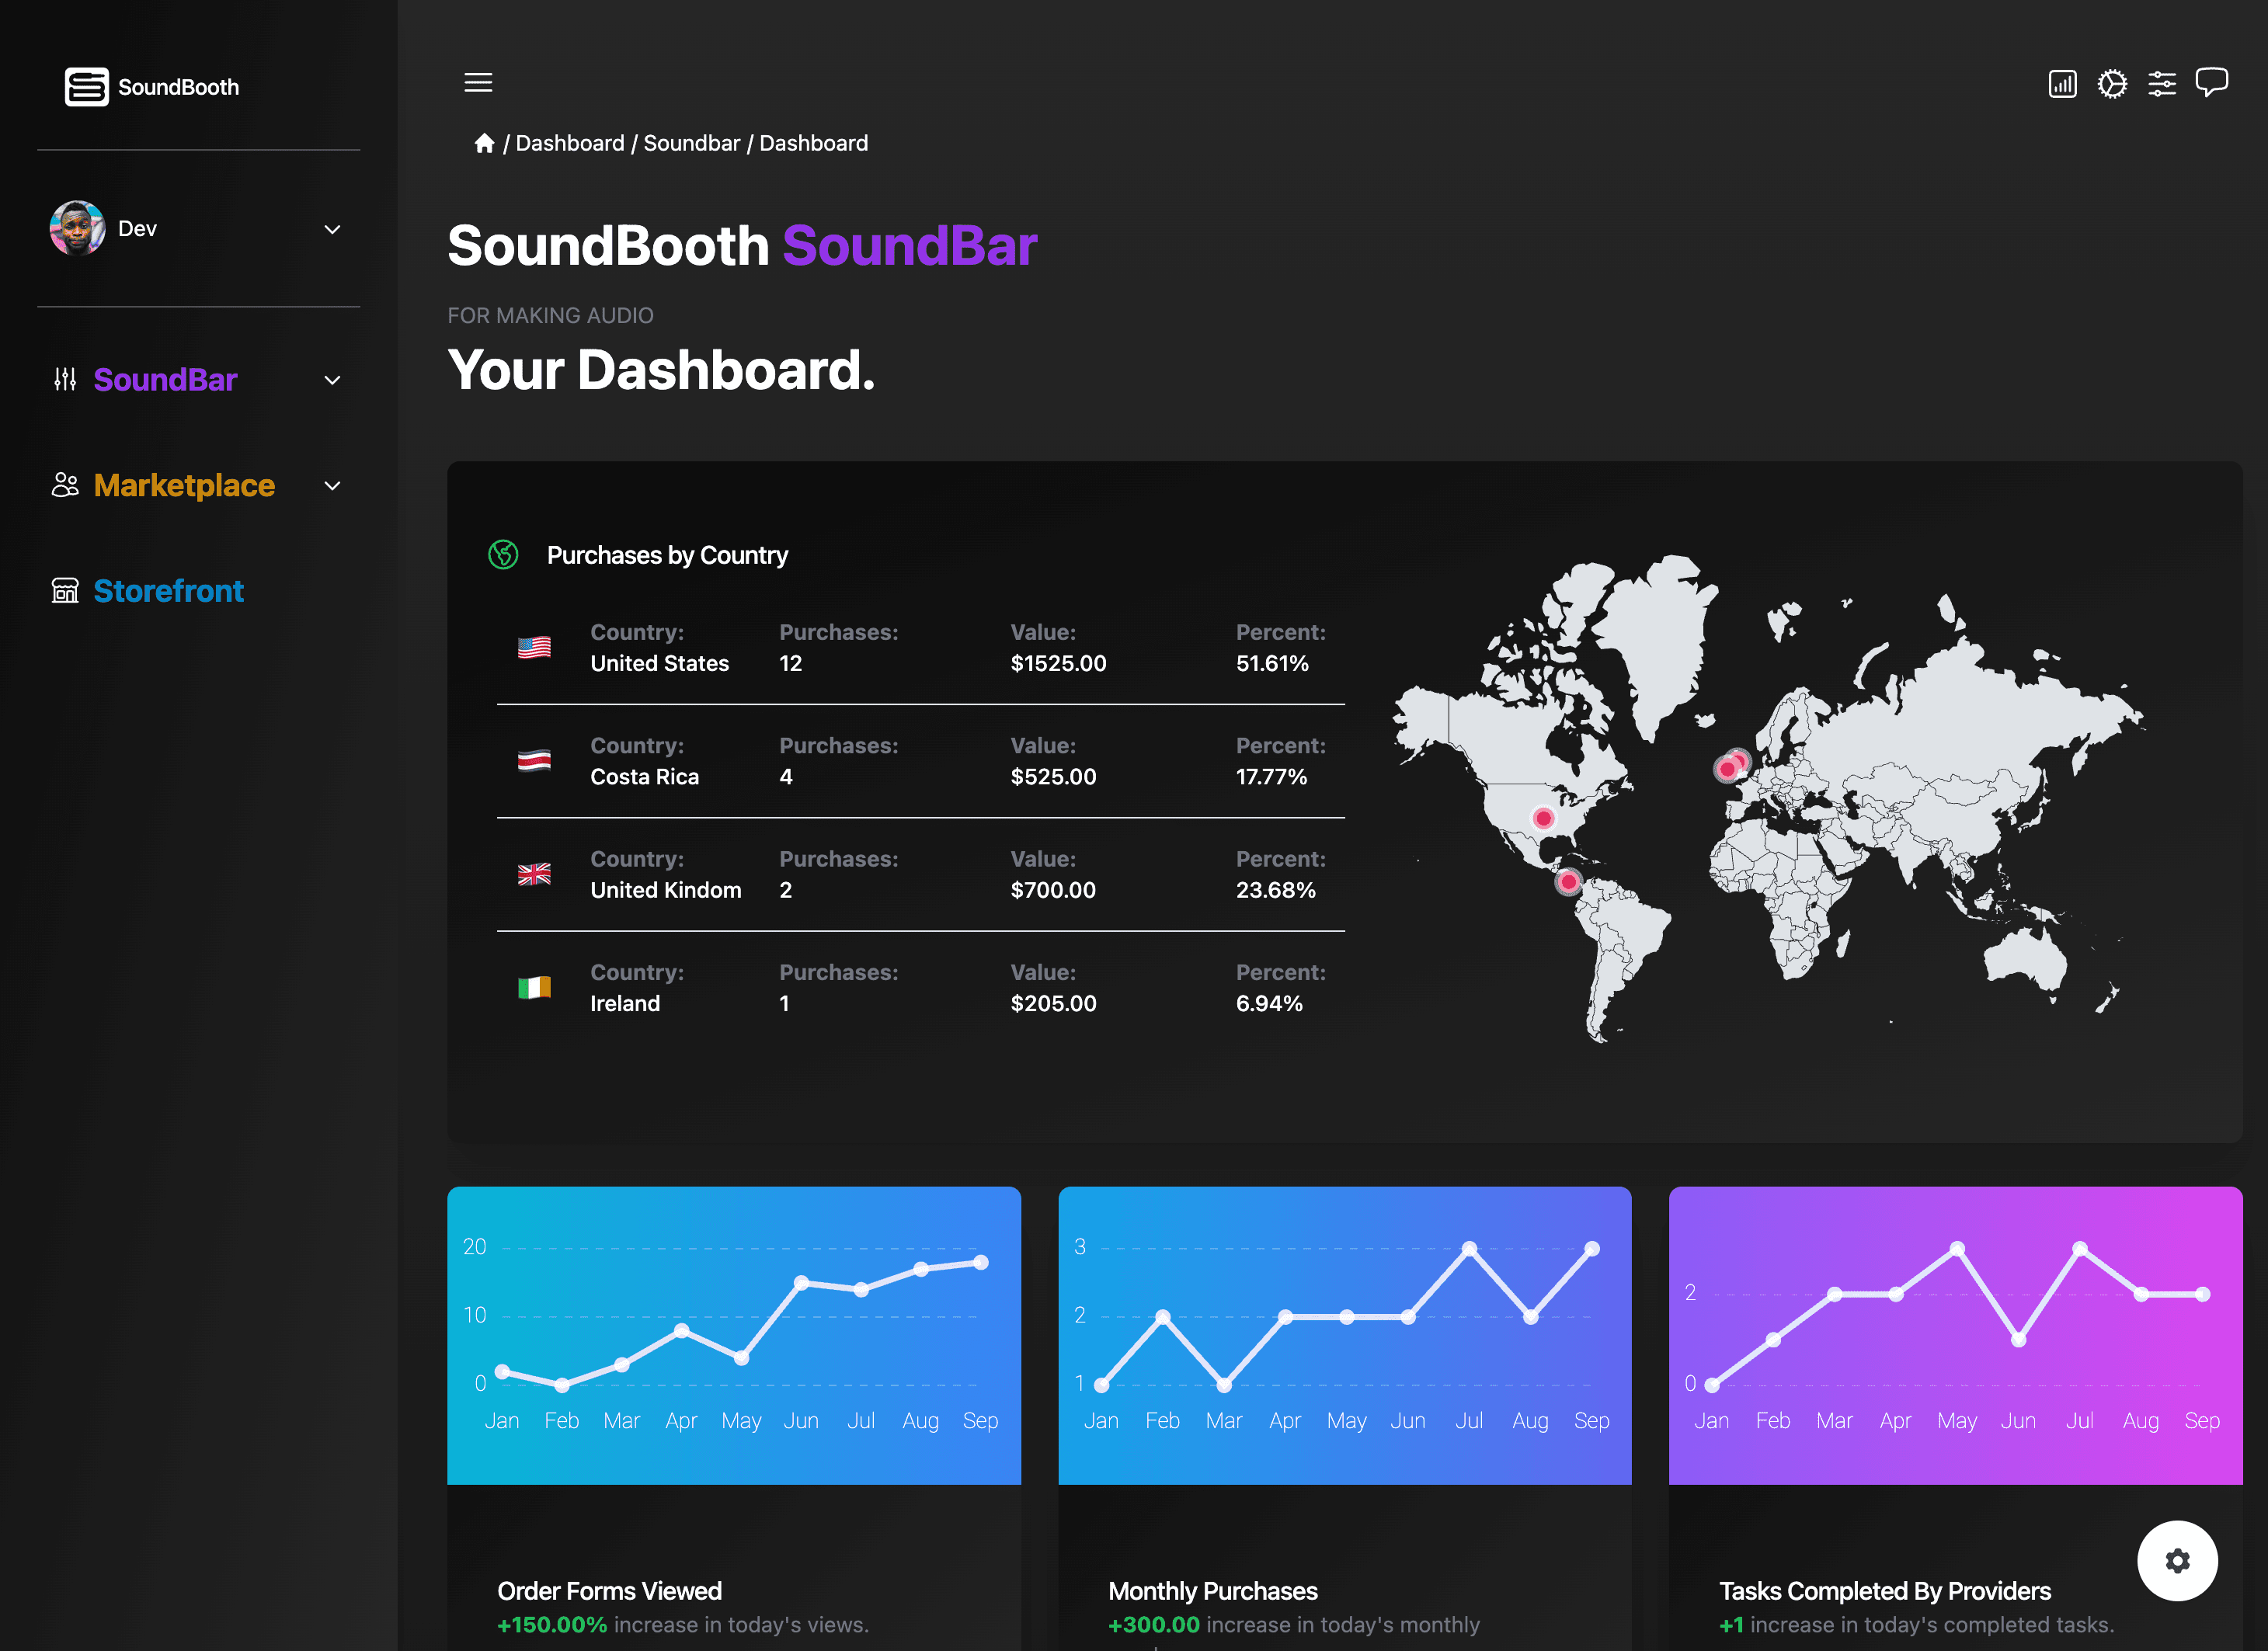The width and height of the screenshot is (2268, 1651).
Task: Click the settings gear icon top right
Action: [2113, 84]
